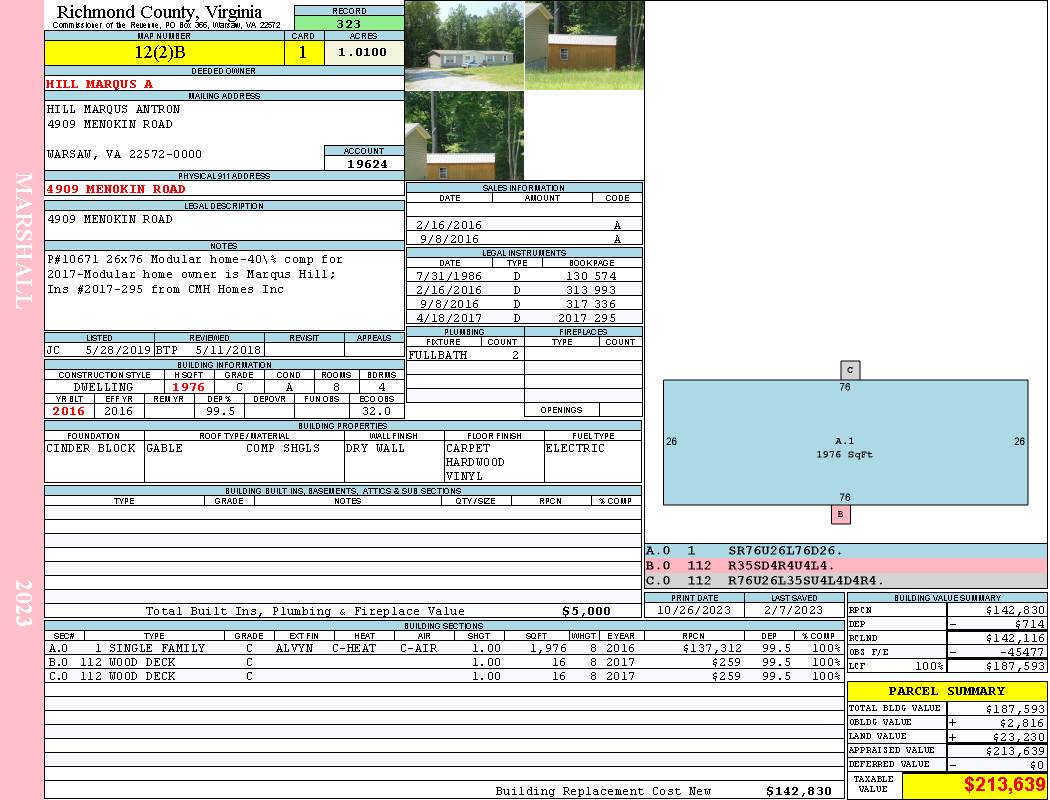Screen dimensions: 1050x800
Task: Open the lower shed photo under the house
Action: 464,135
